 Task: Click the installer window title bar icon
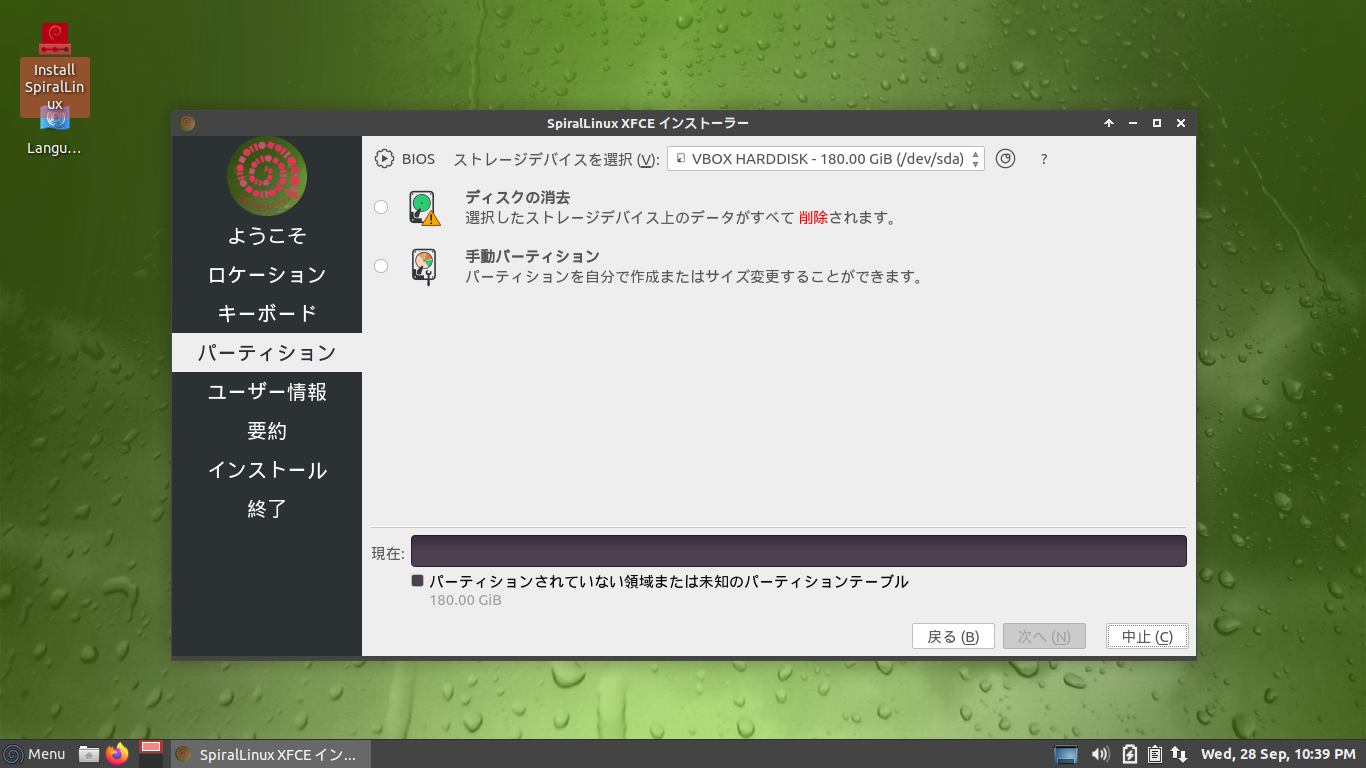click(x=188, y=123)
